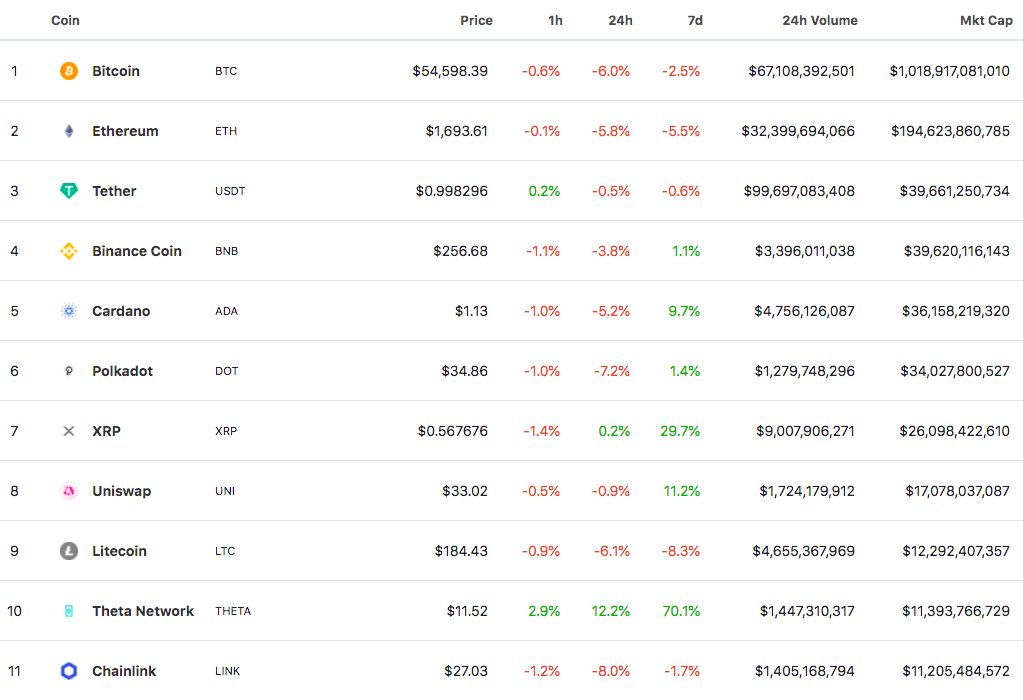Click the Cardano blue dotted icon

coord(68,311)
